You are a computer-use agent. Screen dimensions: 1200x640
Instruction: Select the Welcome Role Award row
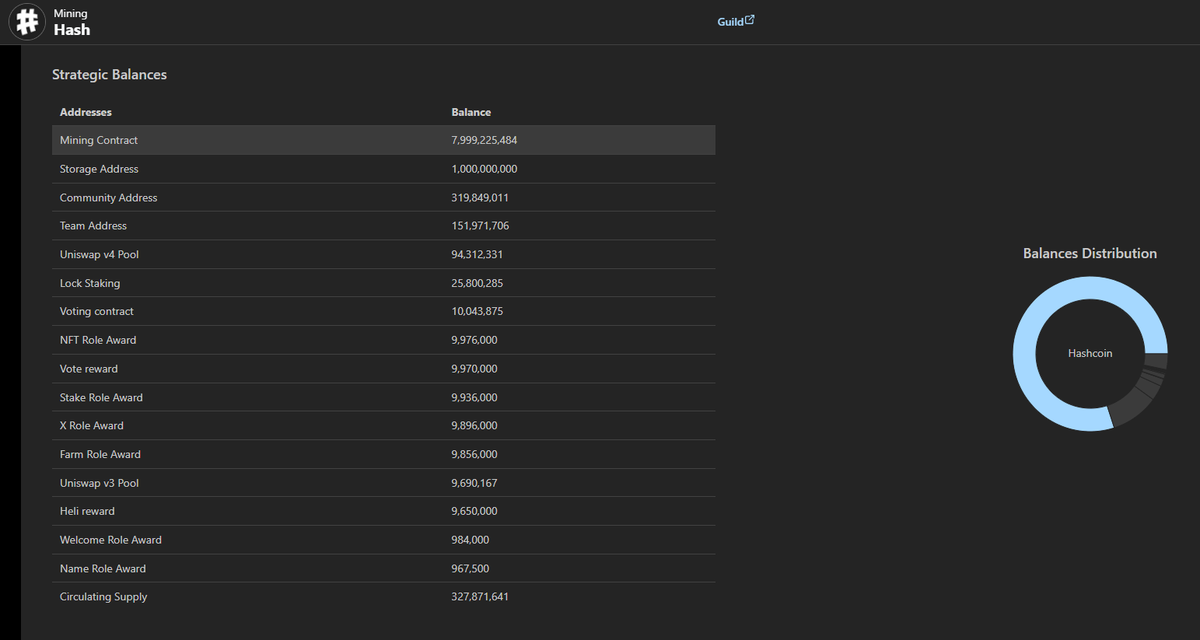383,540
